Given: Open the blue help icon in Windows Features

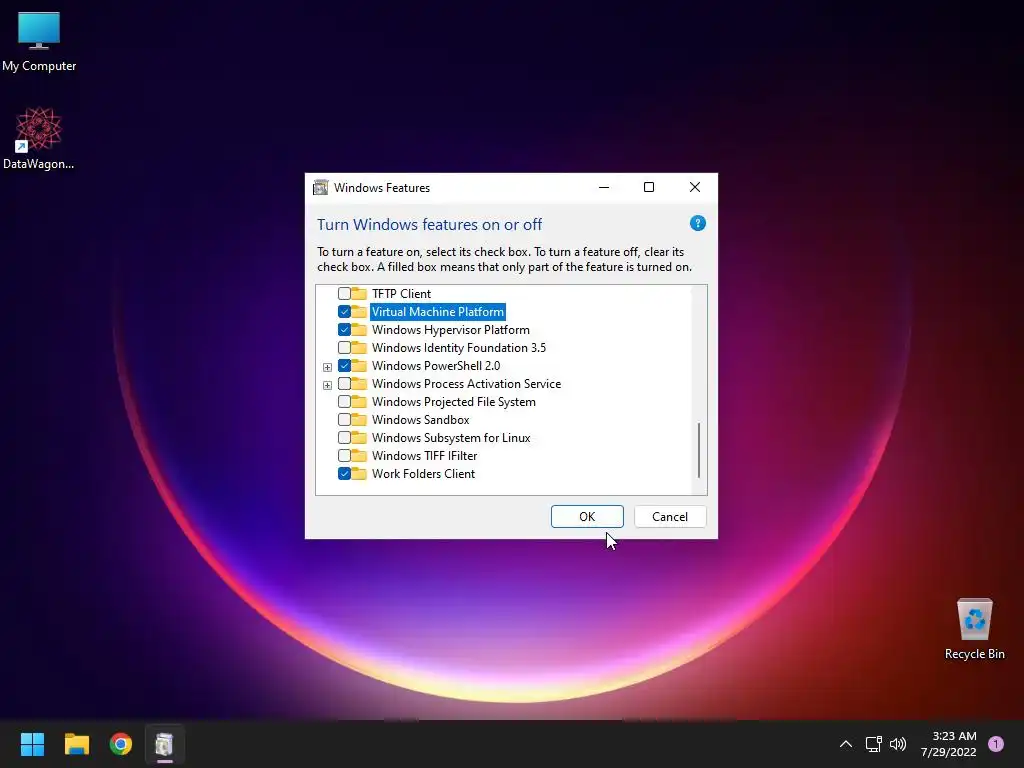Looking at the screenshot, I should click(697, 223).
